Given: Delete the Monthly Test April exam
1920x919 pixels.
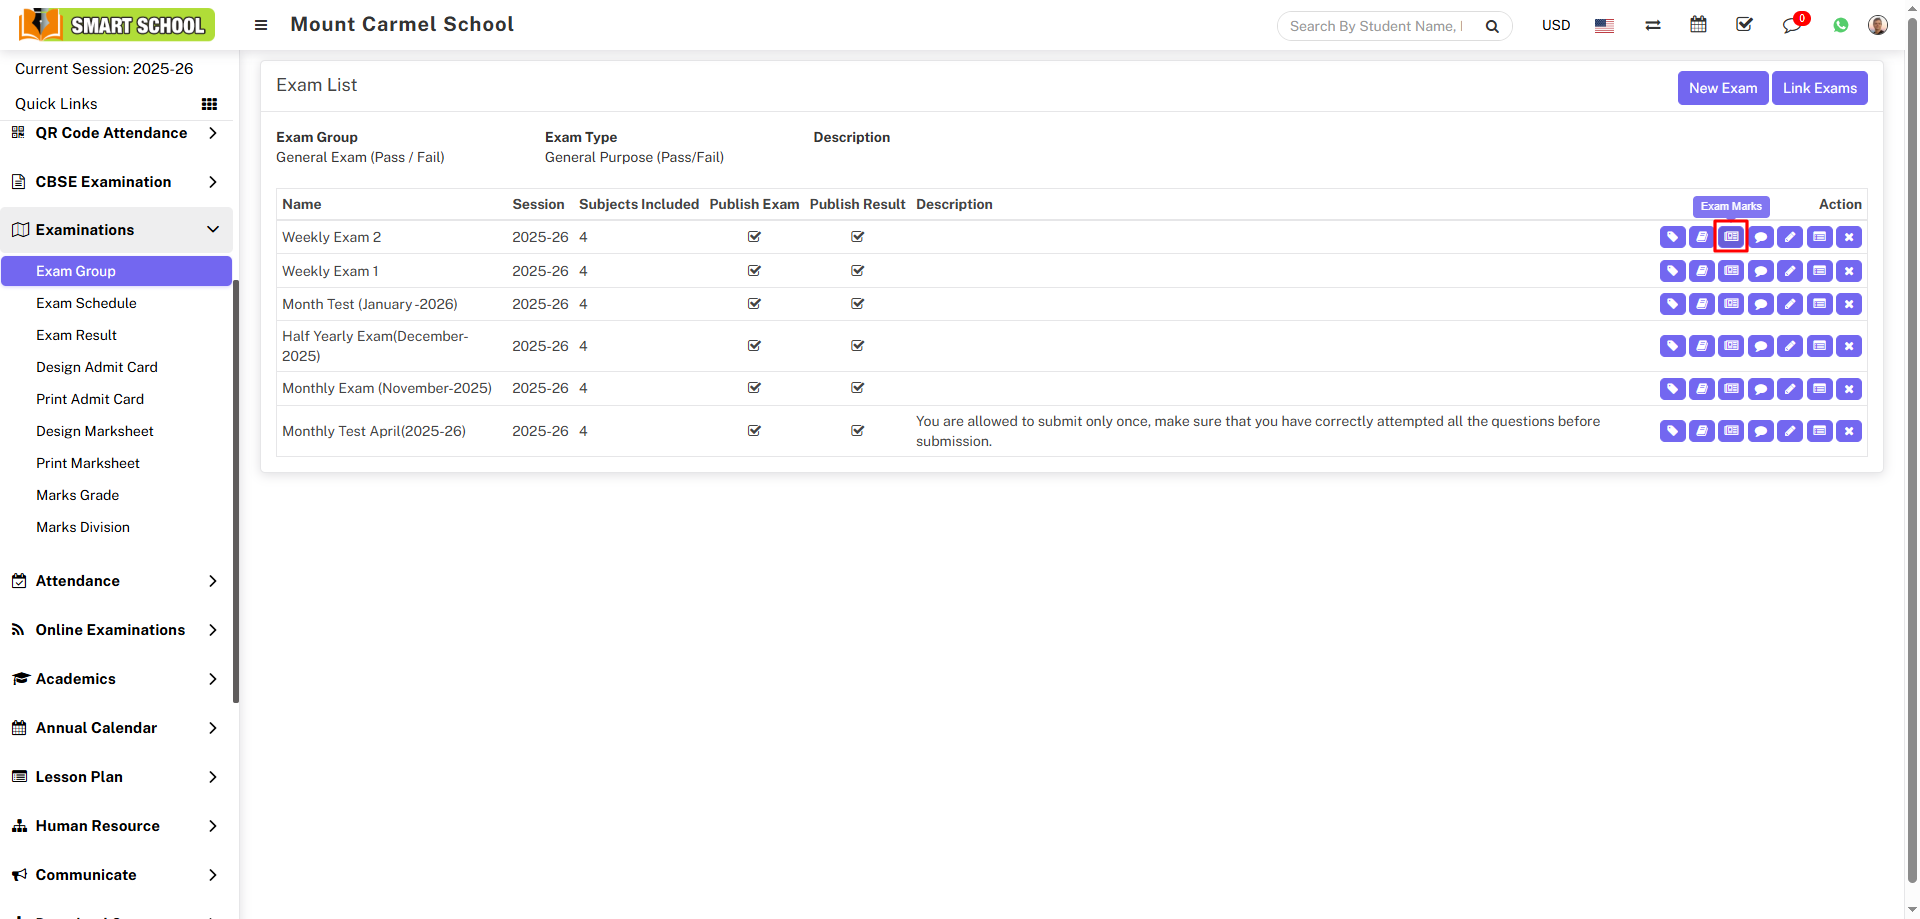Looking at the screenshot, I should pos(1849,431).
